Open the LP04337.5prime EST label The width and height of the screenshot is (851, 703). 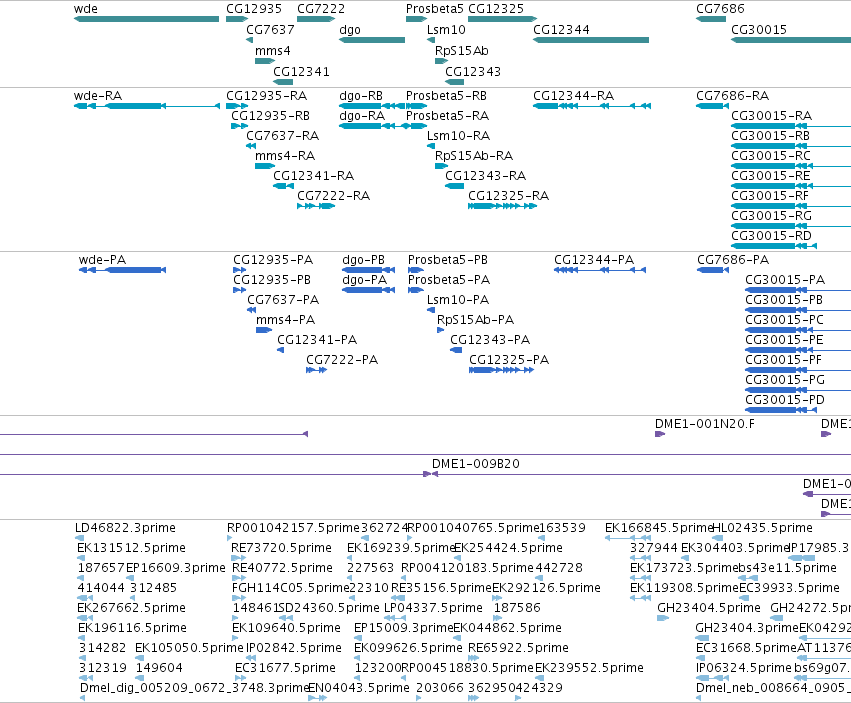tap(433, 608)
